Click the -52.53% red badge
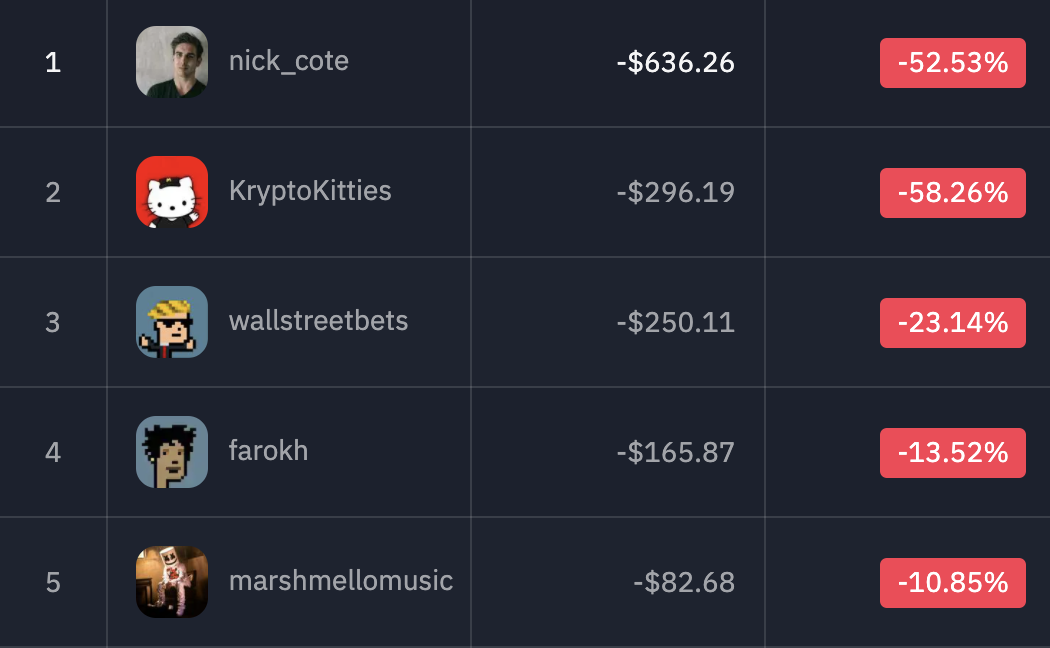 952,63
